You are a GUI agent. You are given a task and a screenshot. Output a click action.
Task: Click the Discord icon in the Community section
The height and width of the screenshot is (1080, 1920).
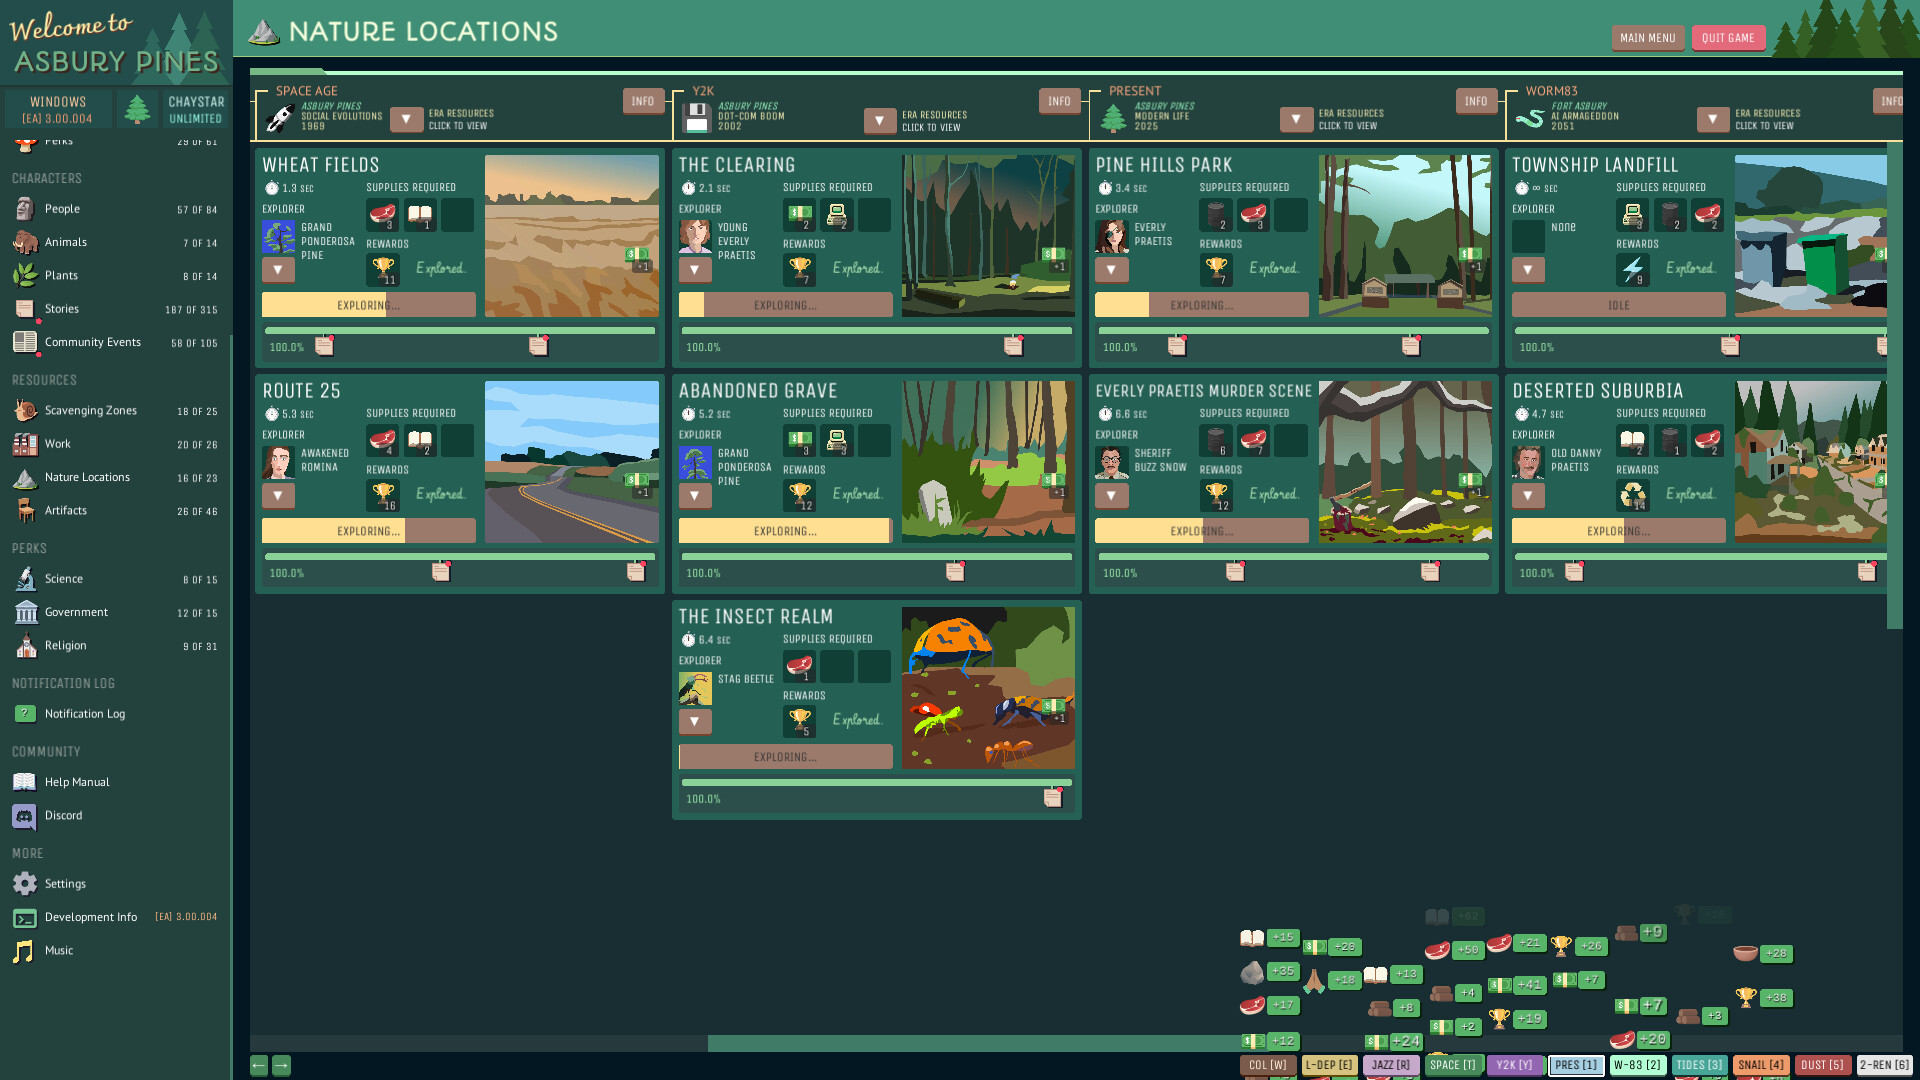tap(24, 815)
